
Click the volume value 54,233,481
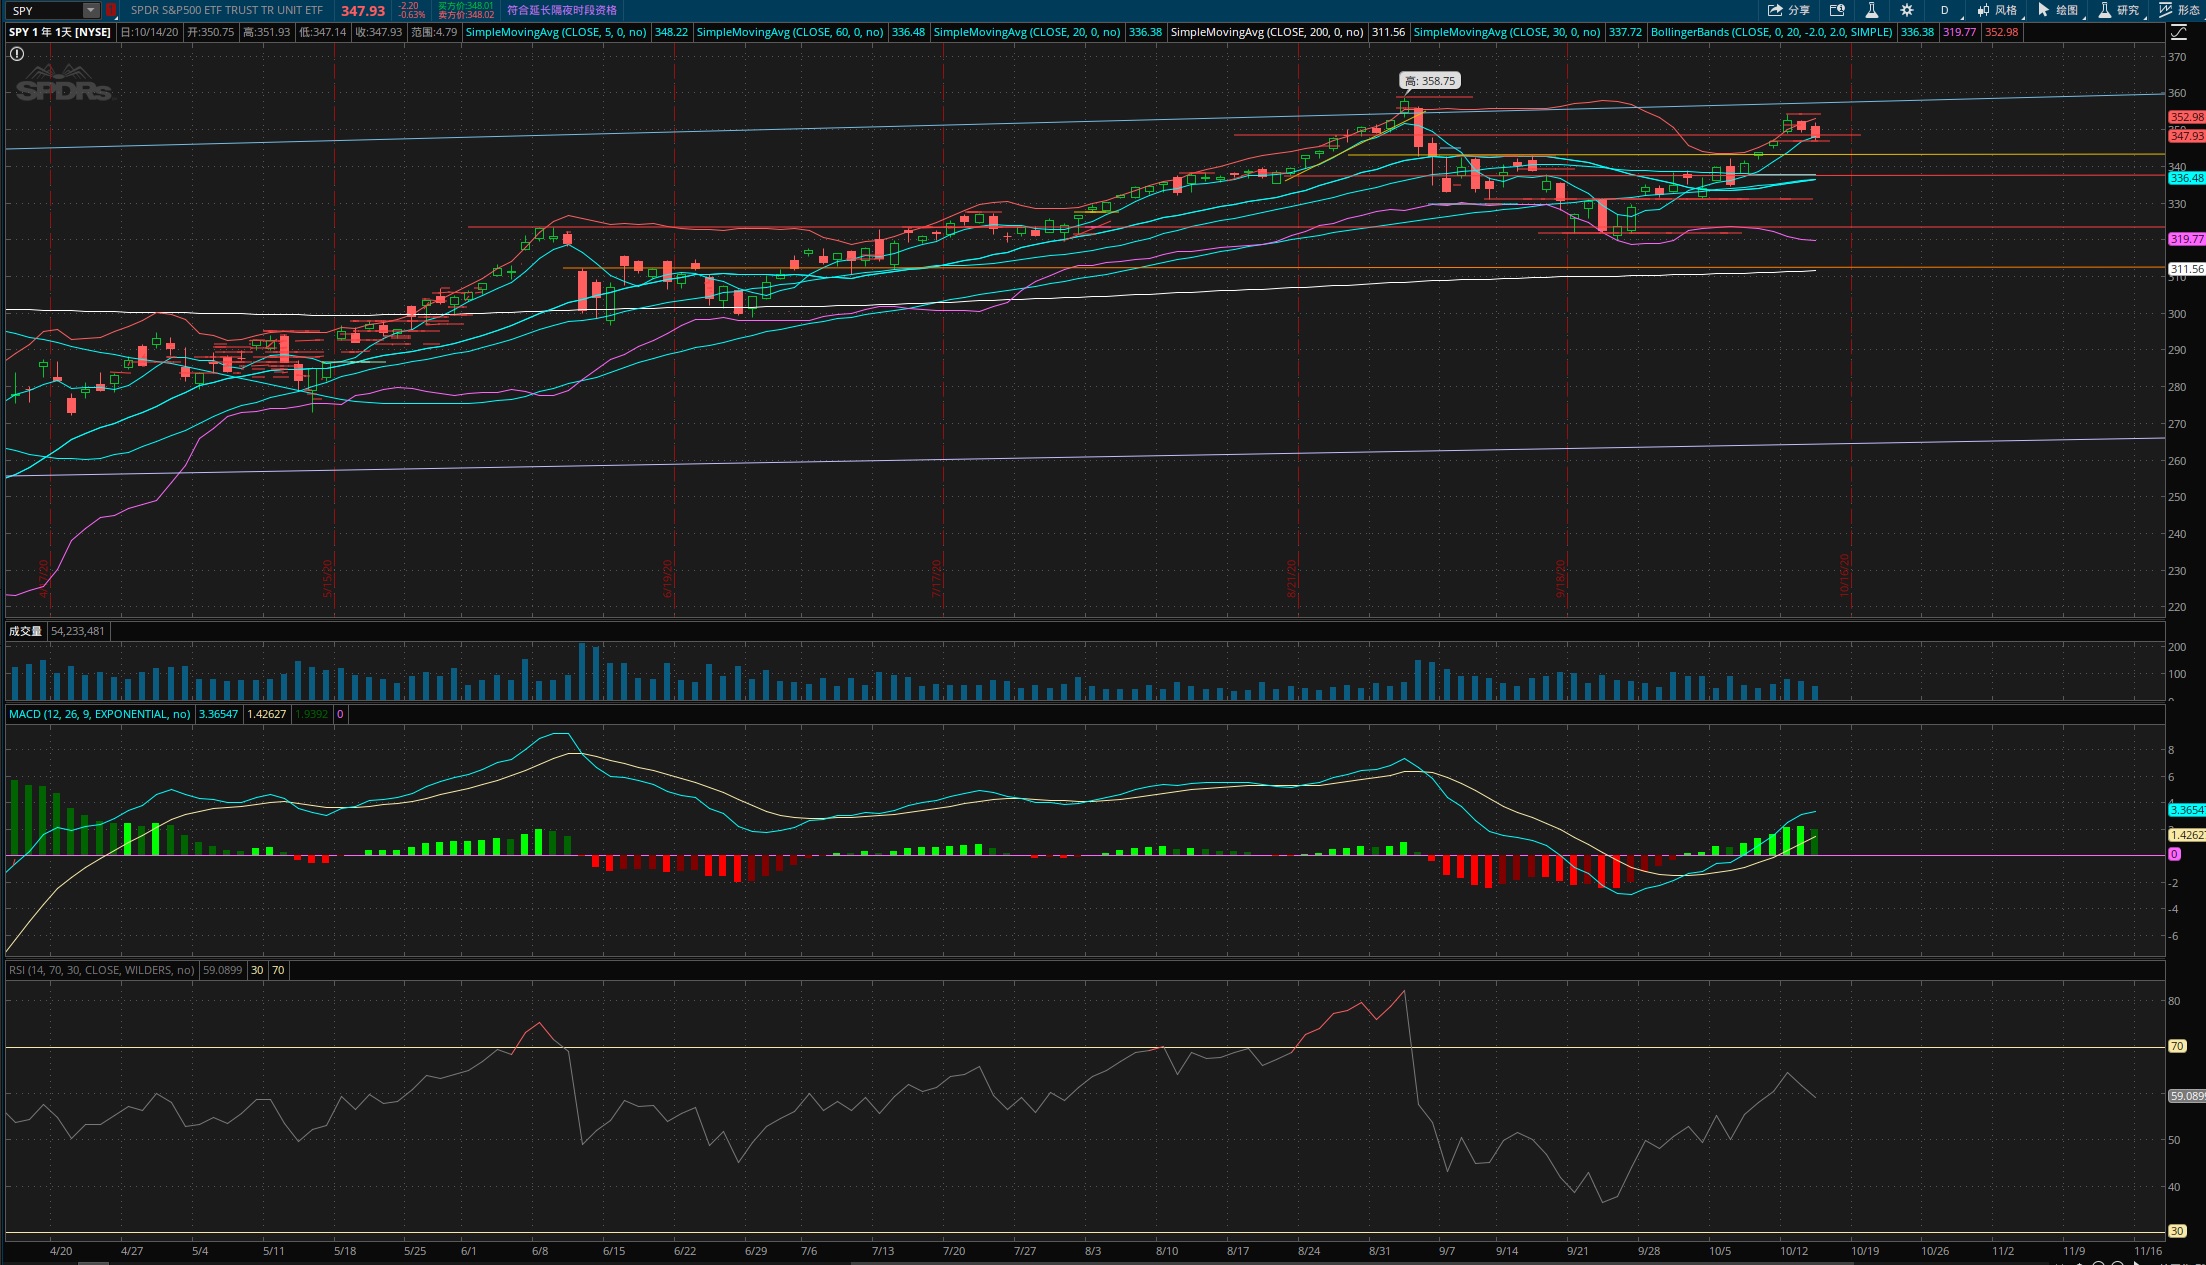coord(78,631)
